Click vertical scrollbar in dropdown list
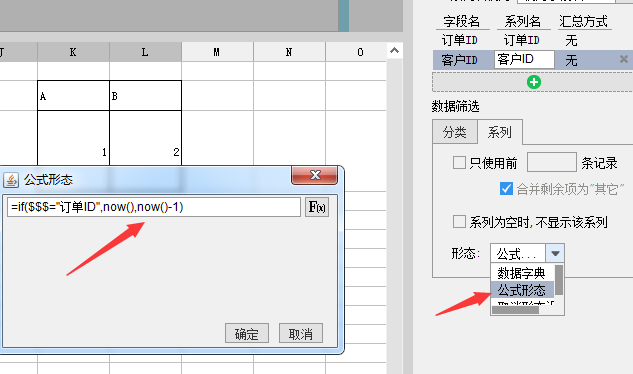633x374 pixels. 559,280
